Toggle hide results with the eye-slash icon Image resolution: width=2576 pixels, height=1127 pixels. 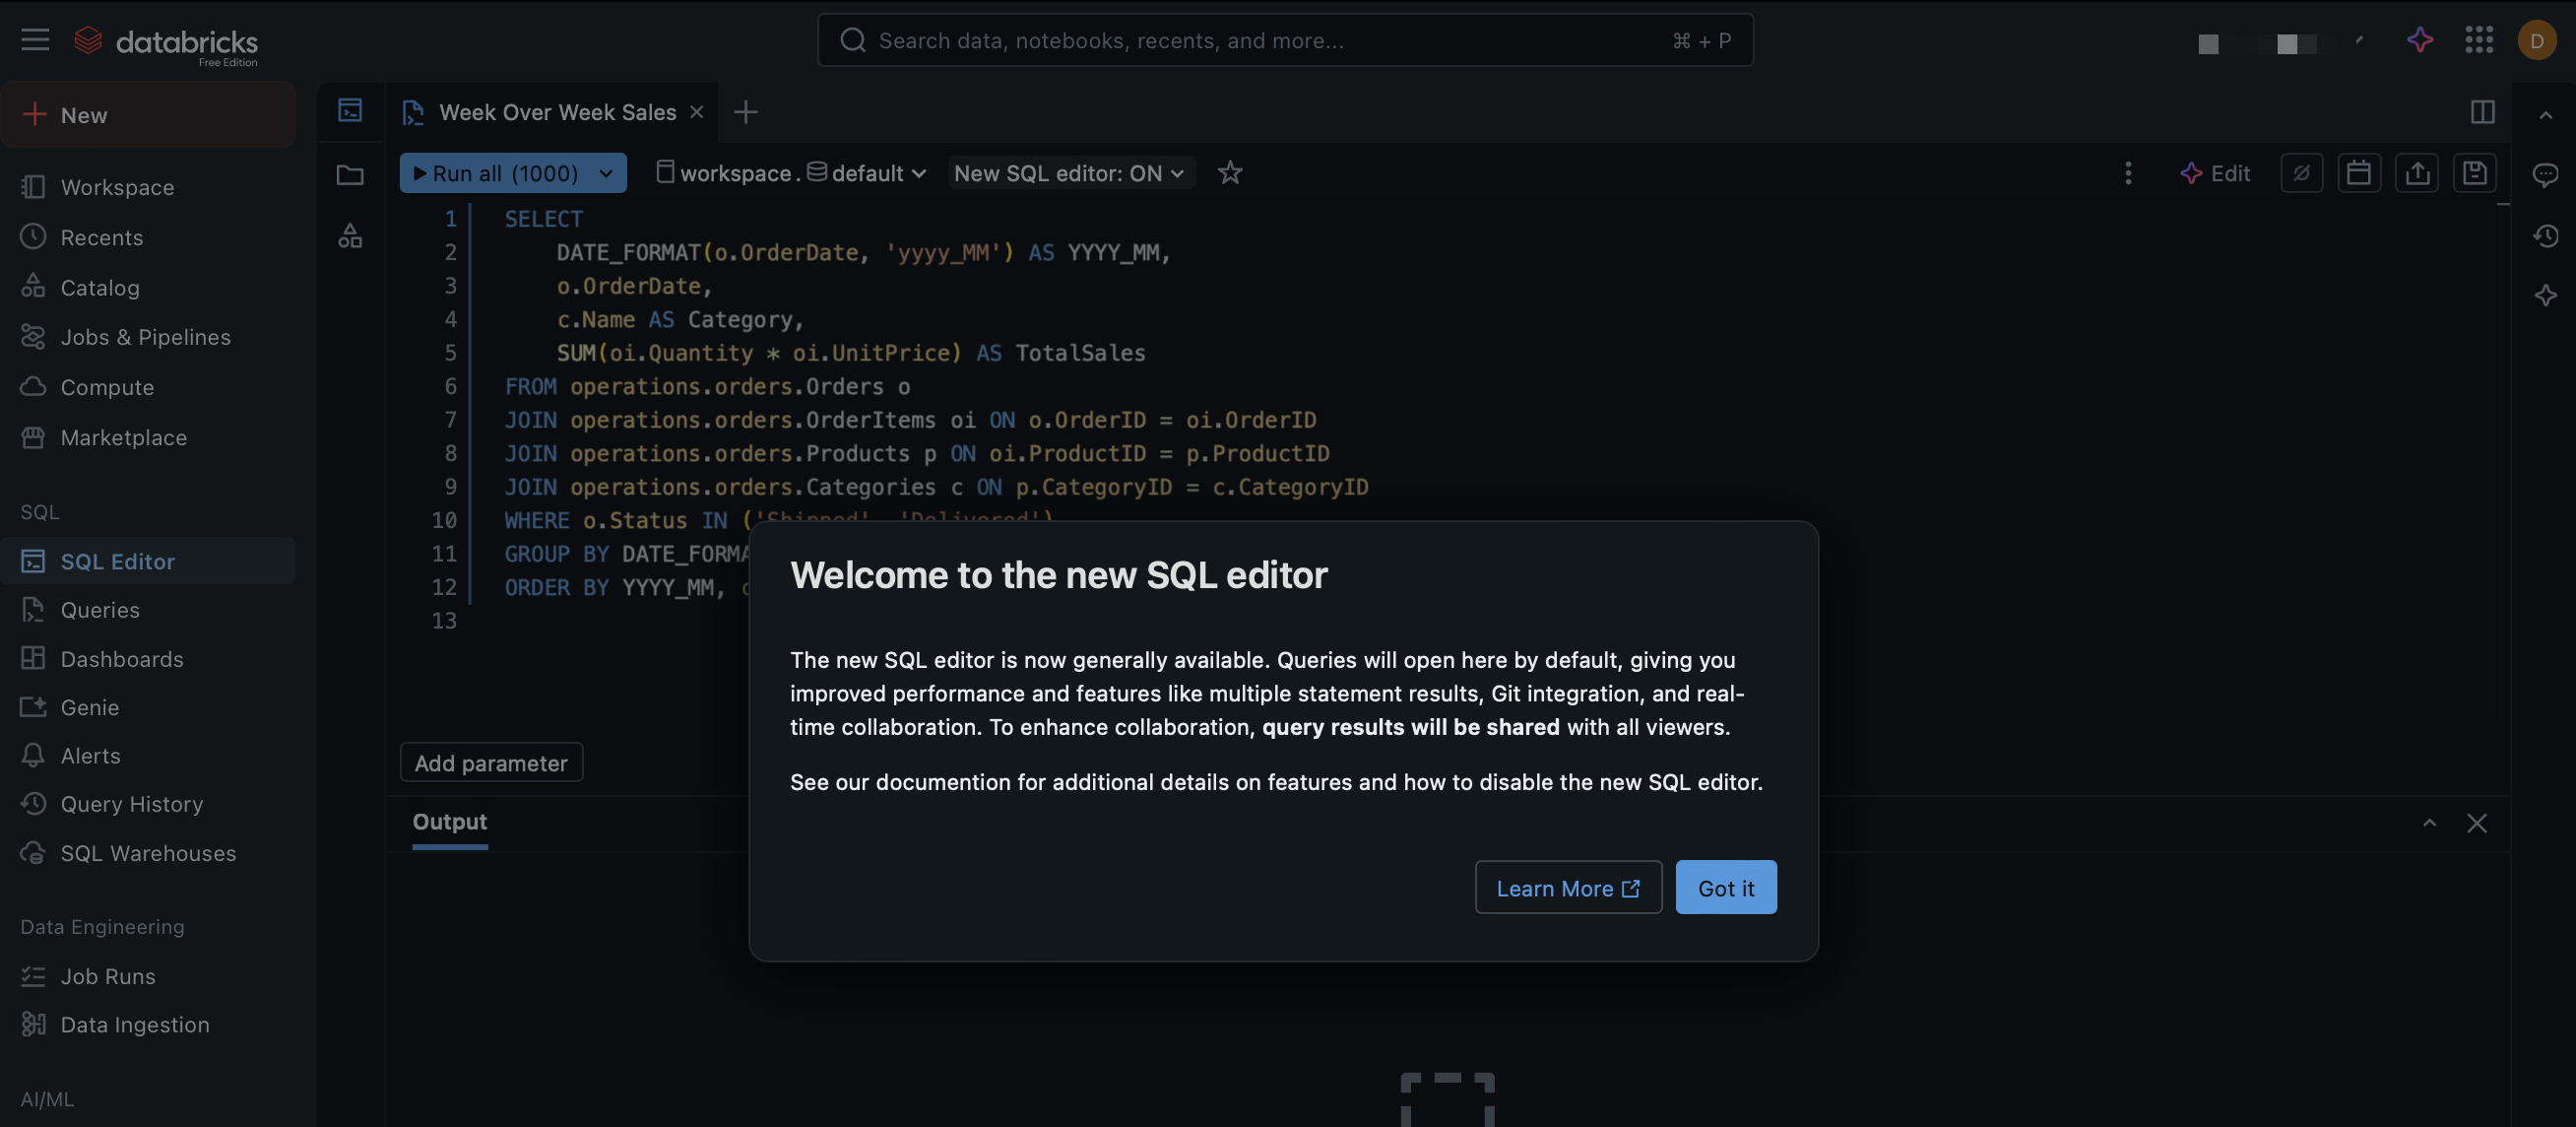click(2302, 172)
